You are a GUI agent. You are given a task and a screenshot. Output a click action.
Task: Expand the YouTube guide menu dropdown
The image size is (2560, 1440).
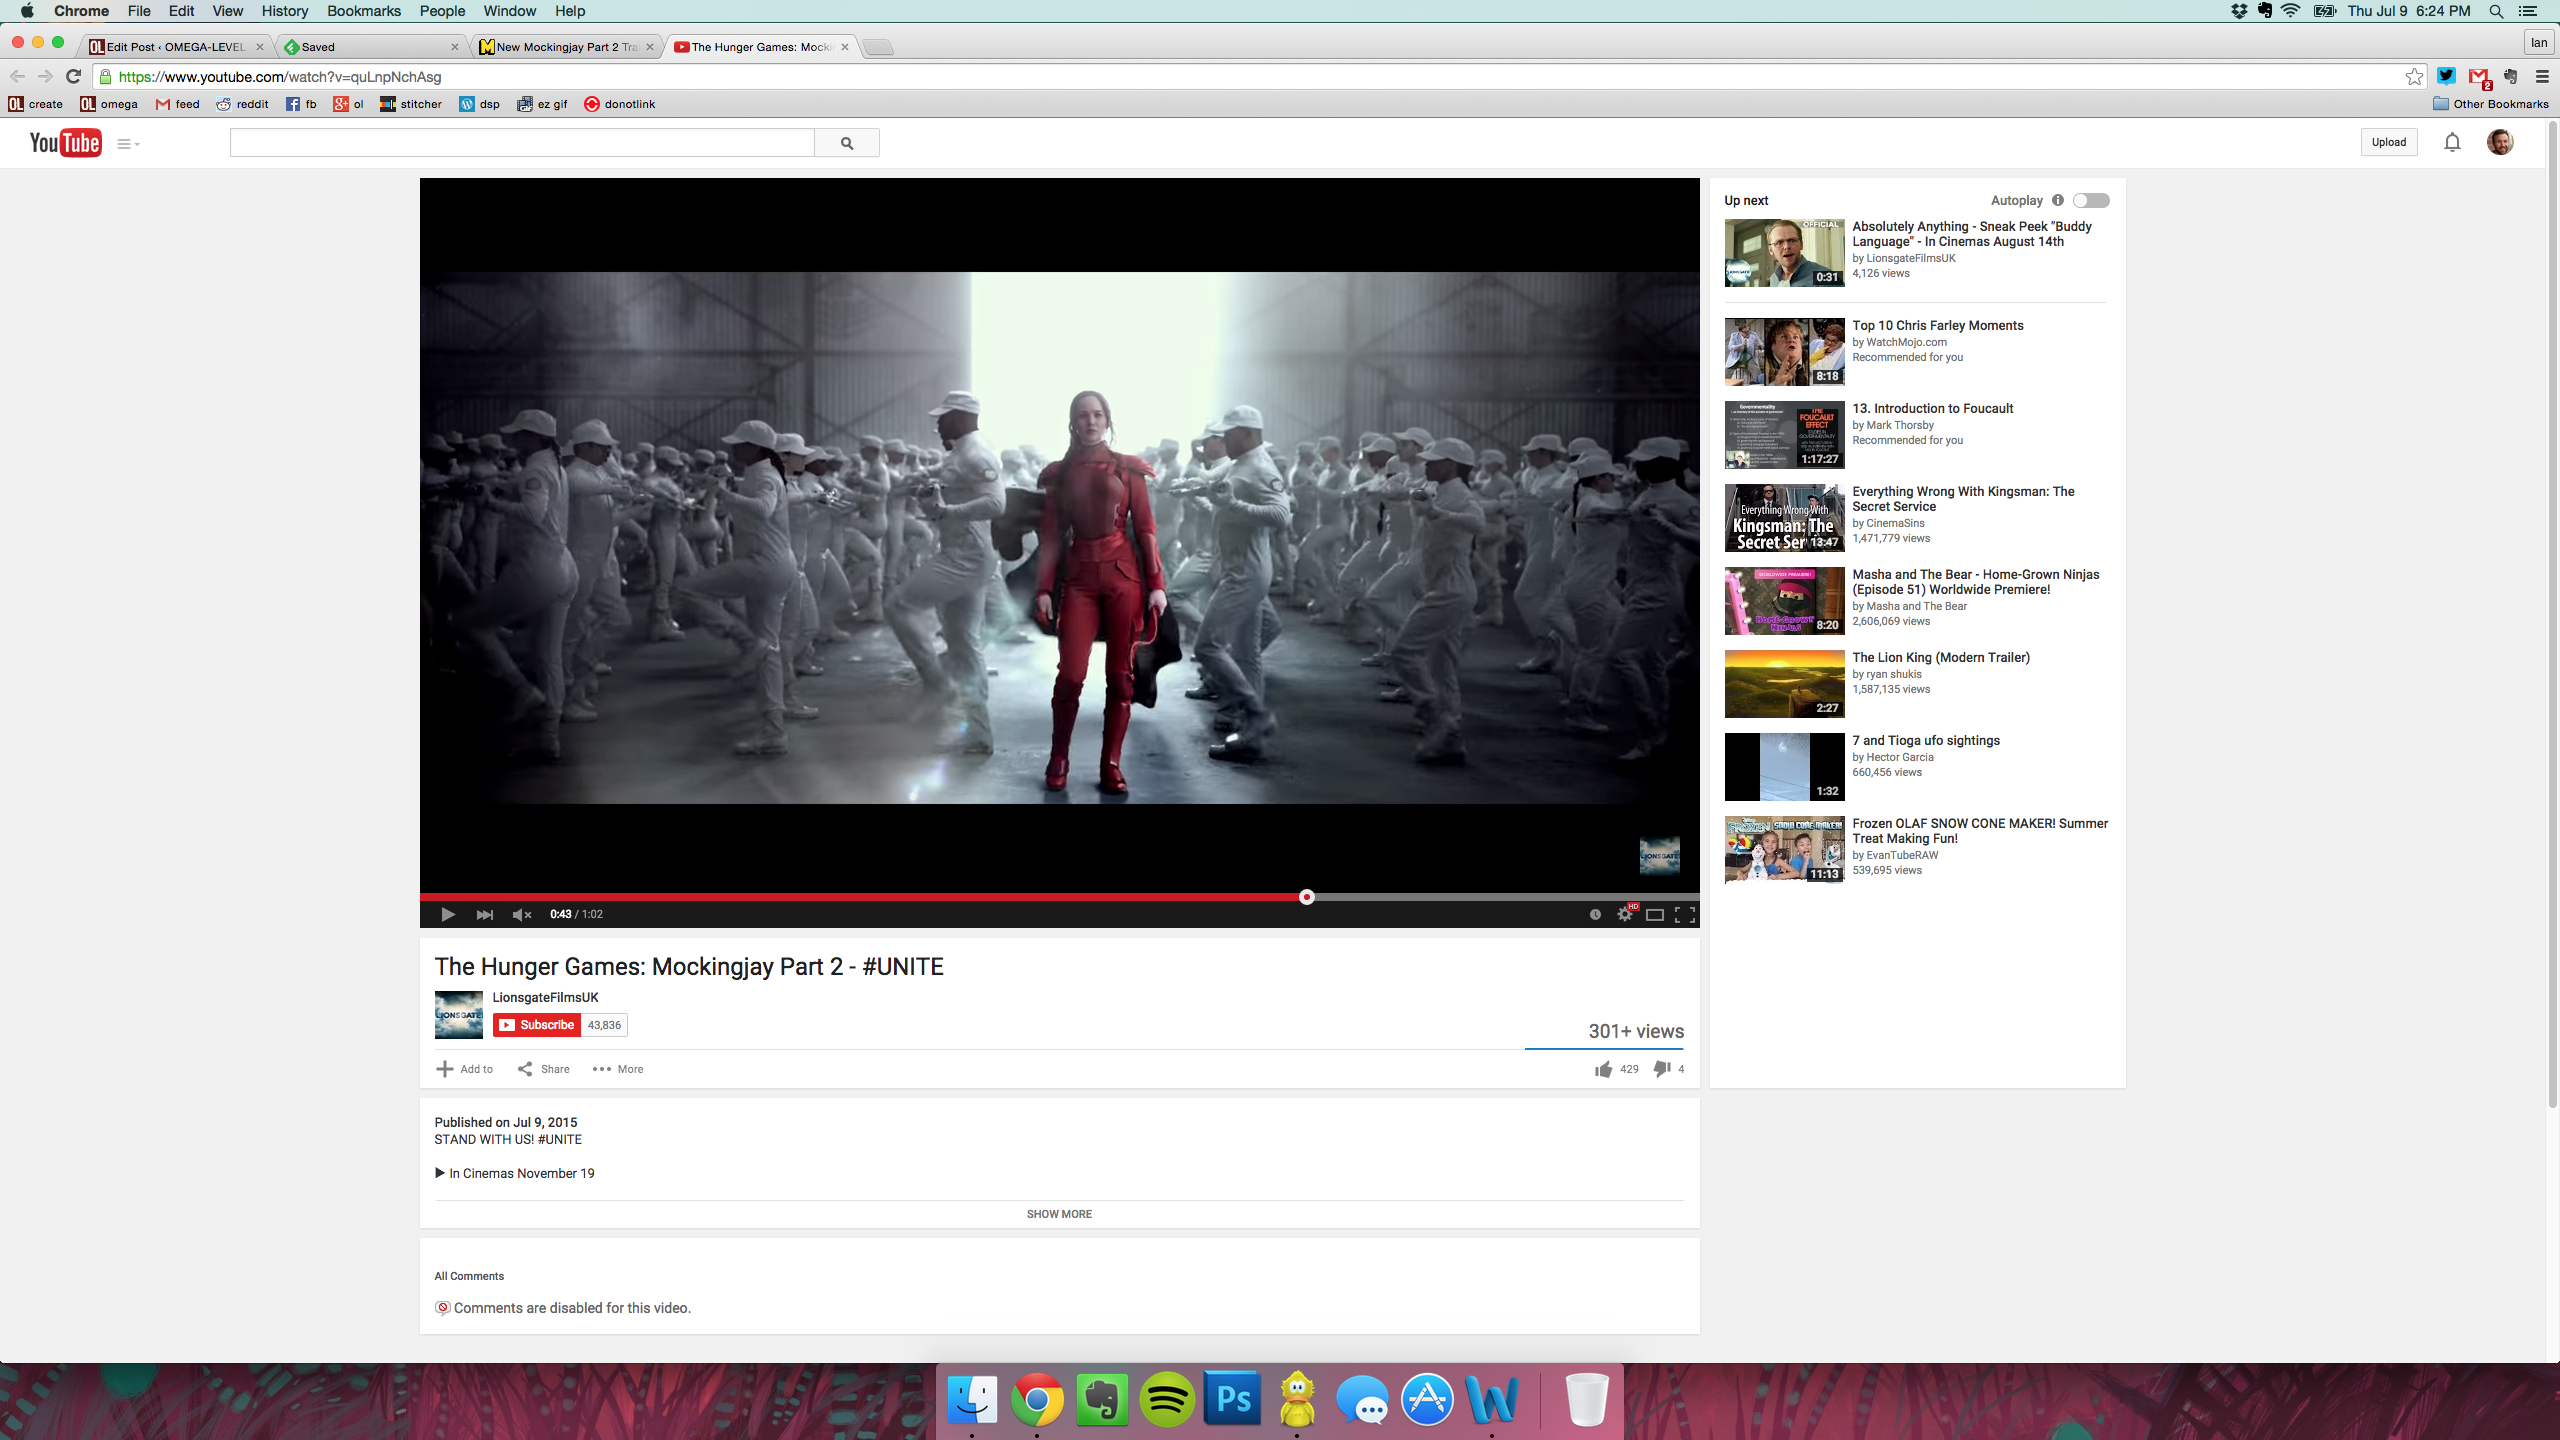tap(128, 144)
